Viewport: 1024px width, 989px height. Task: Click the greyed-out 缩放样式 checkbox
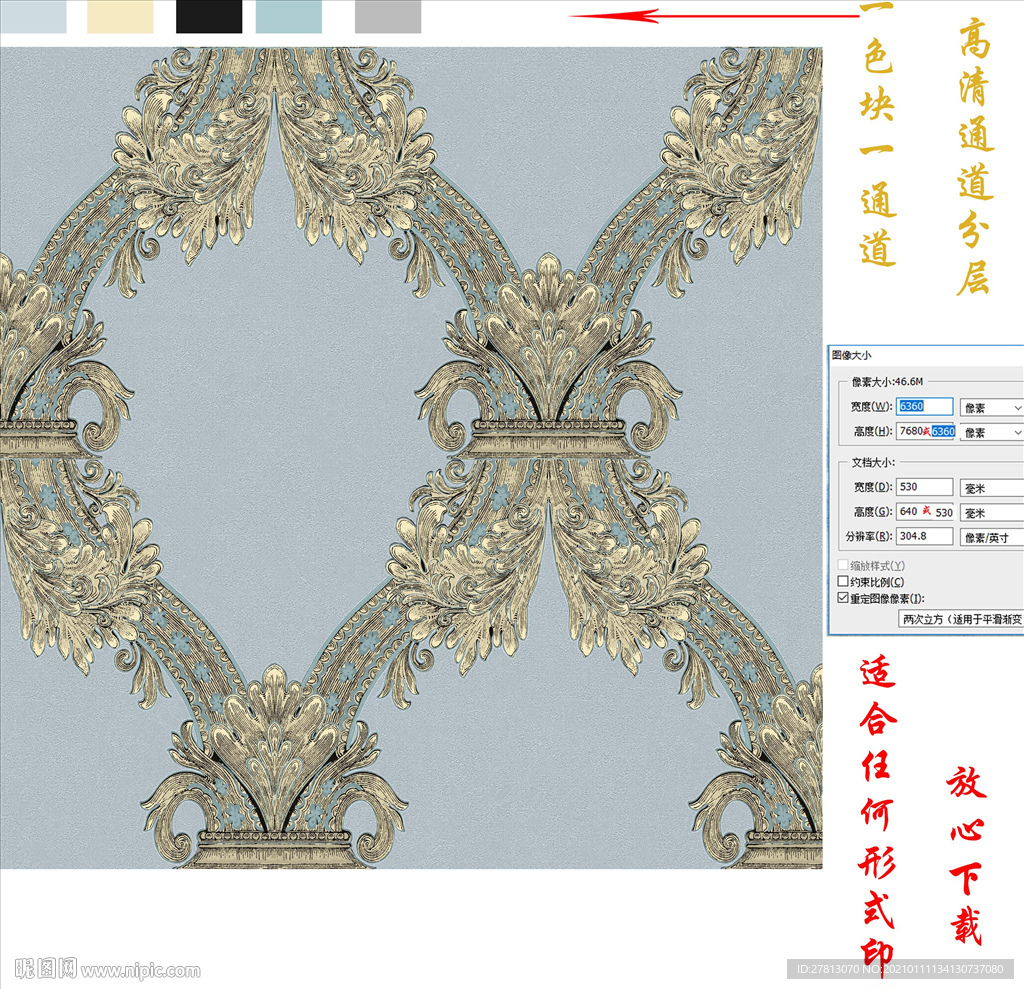pos(842,565)
